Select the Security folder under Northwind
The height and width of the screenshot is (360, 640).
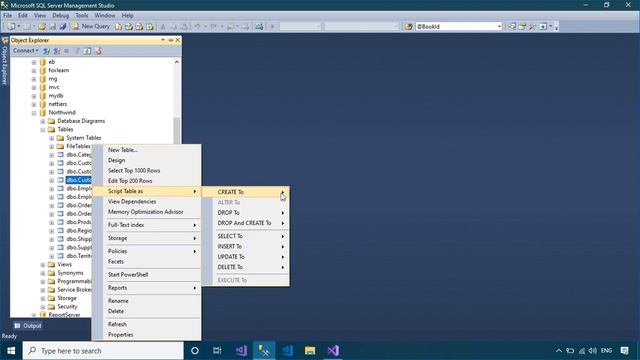pyautogui.click(x=67, y=307)
